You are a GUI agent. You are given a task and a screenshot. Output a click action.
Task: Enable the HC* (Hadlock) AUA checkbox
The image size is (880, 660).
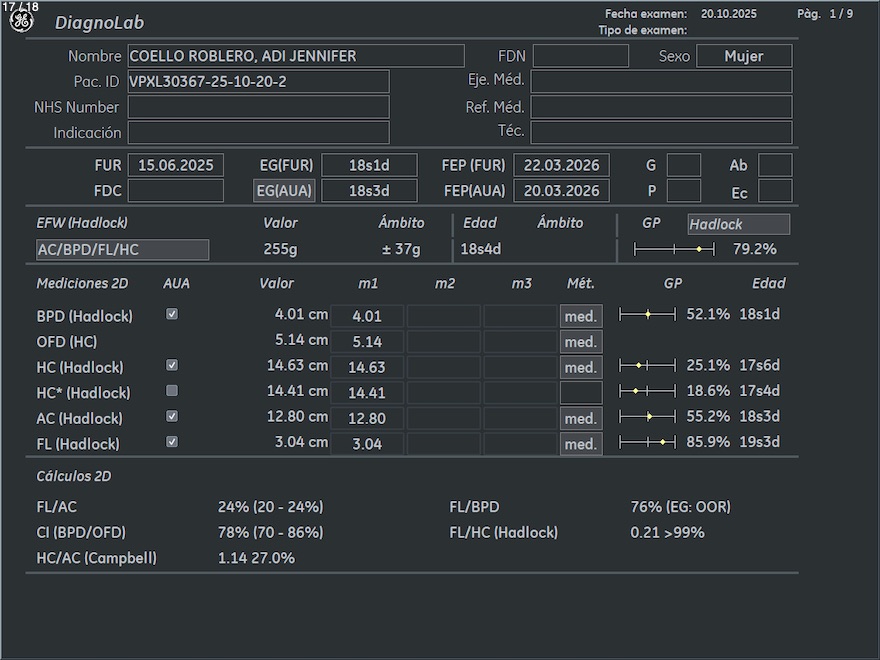pyautogui.click(x=172, y=391)
